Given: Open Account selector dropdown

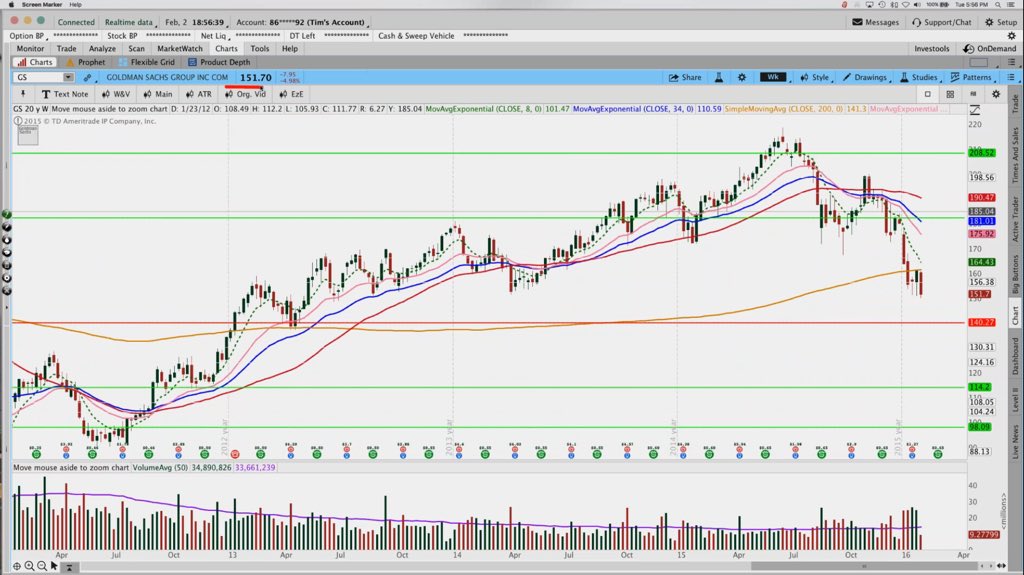Looking at the screenshot, I should [303, 22].
